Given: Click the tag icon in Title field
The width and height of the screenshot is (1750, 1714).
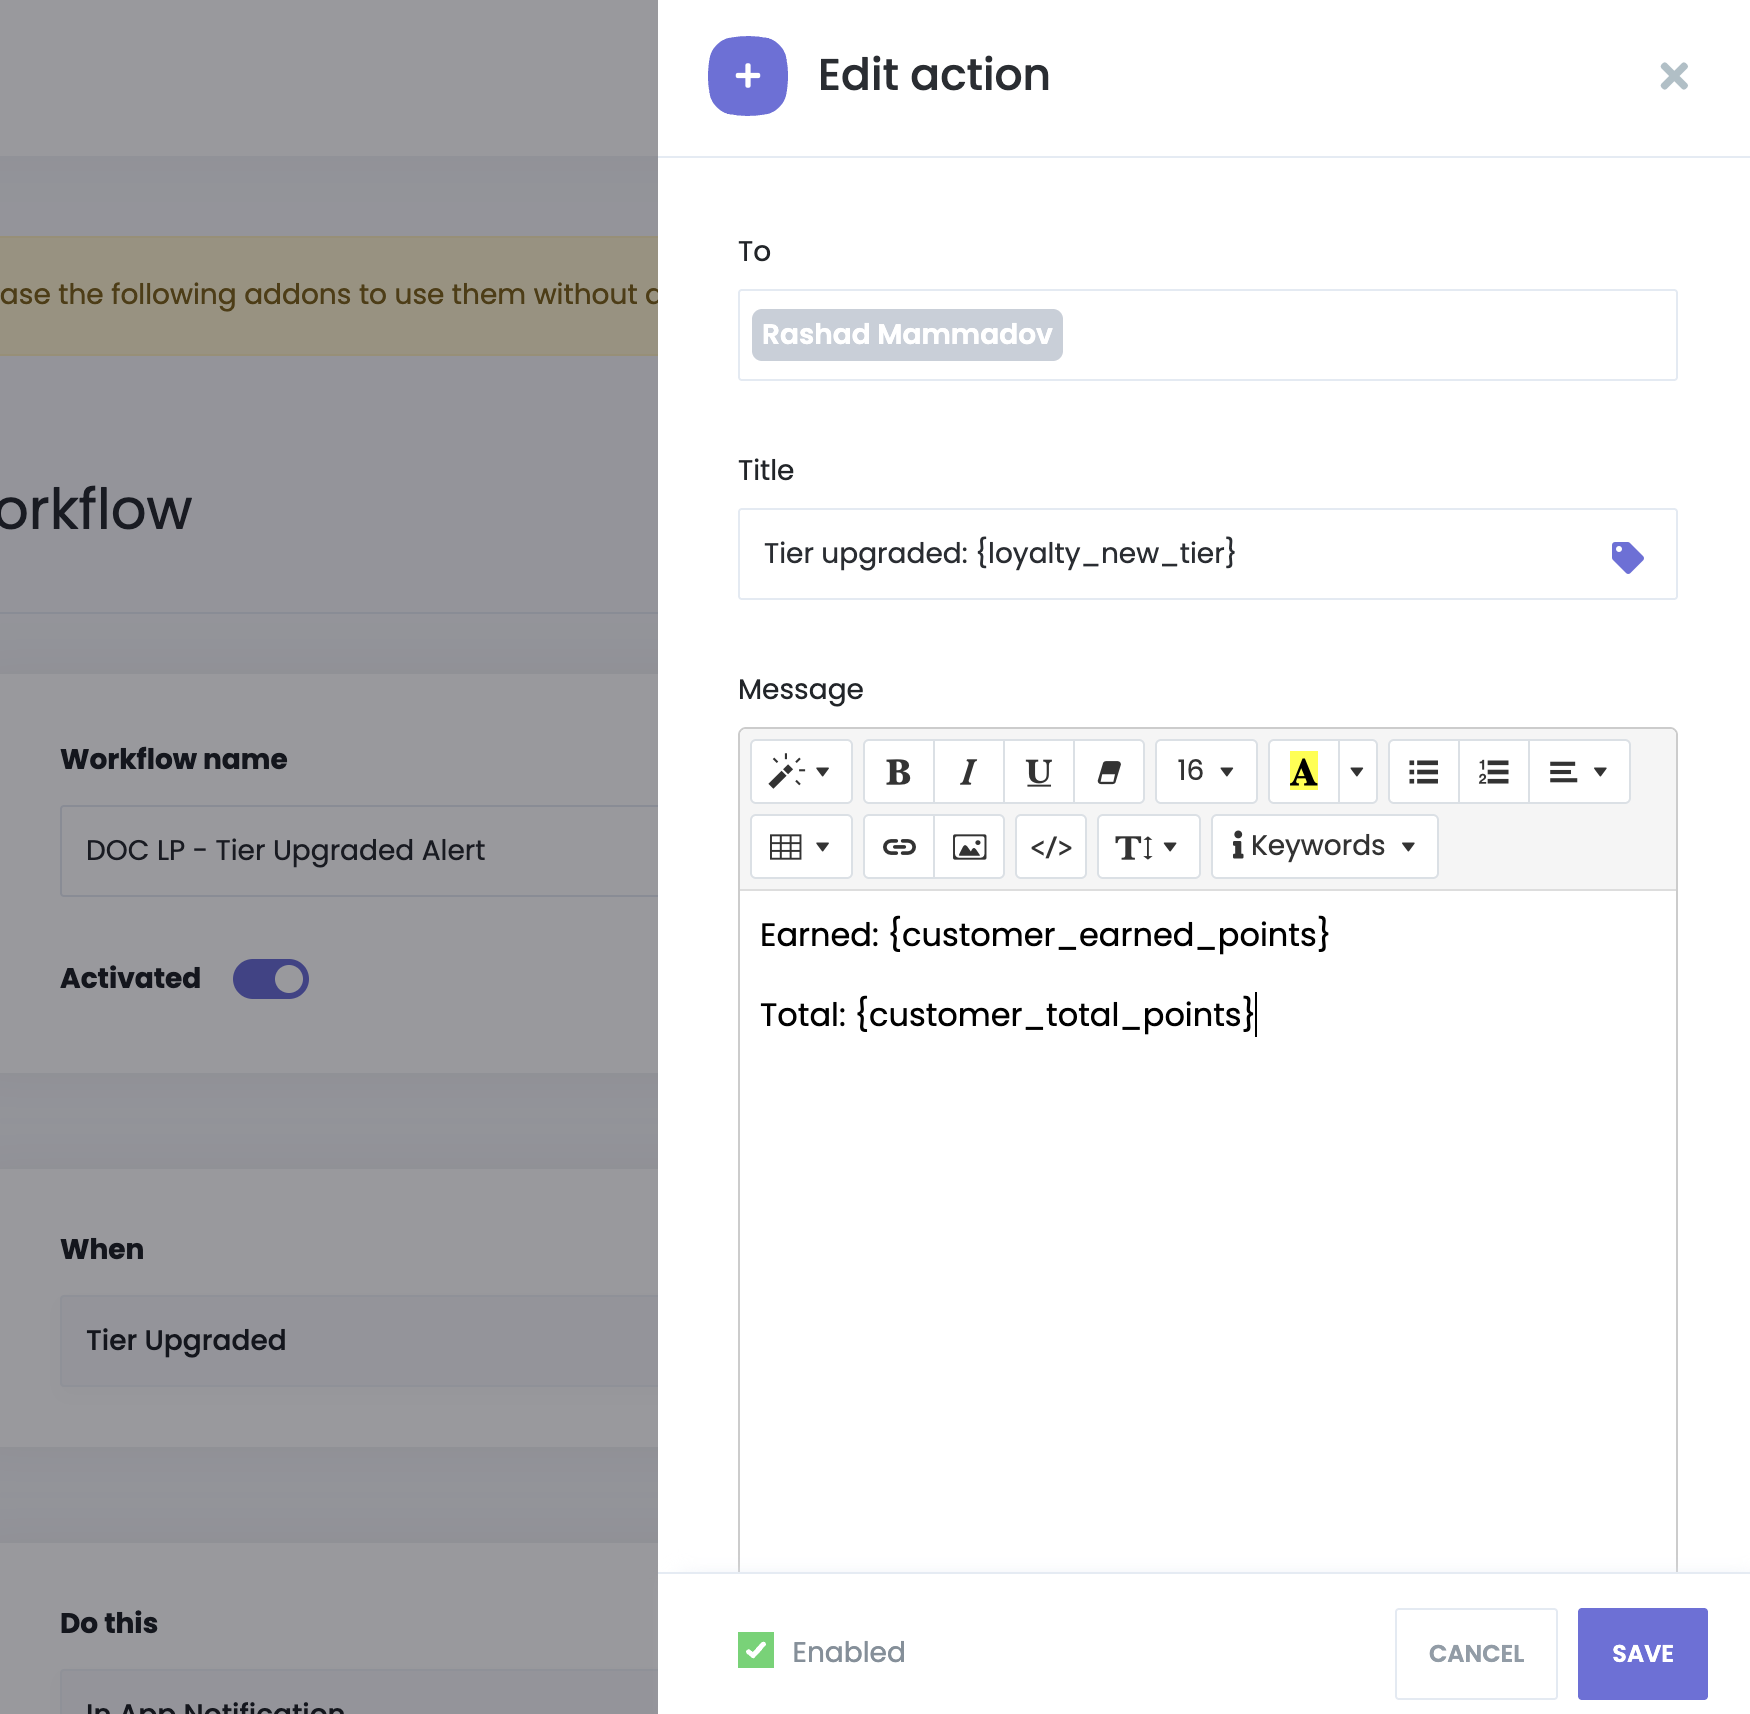Looking at the screenshot, I should click(1627, 556).
